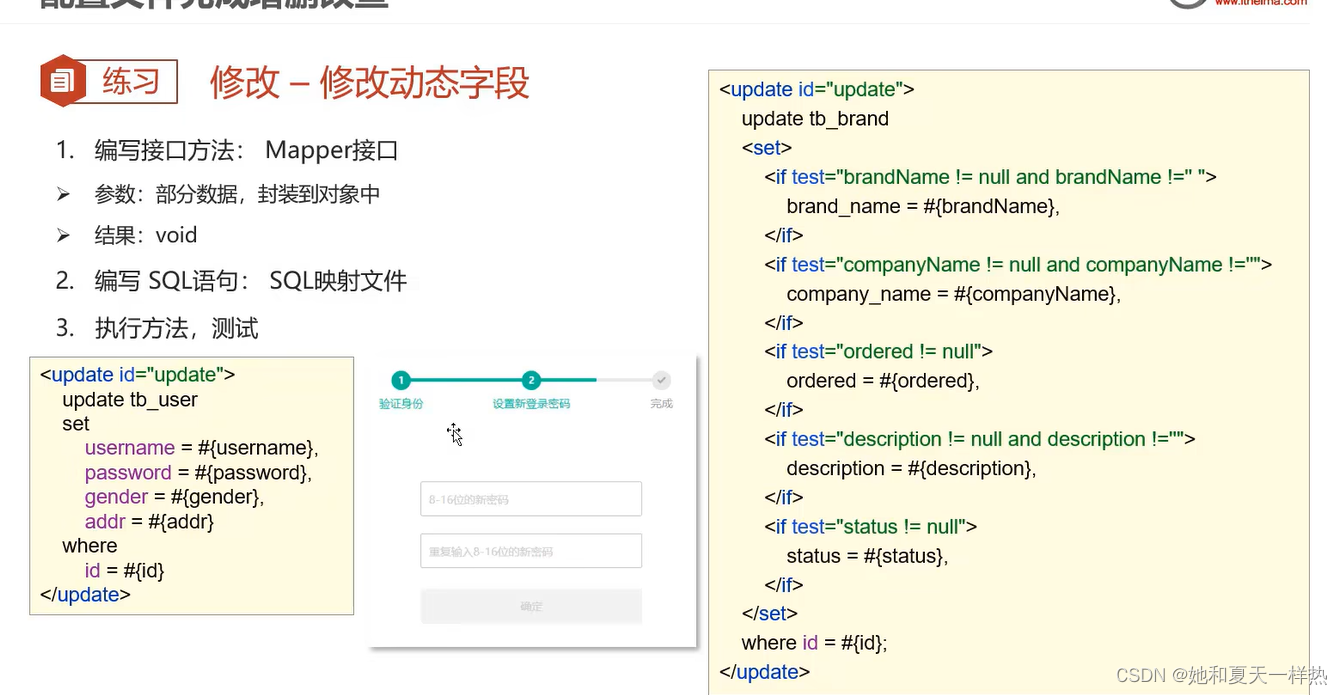Click the 8-16位的新密码 password input field
Viewport: 1343px width, 695px height.
531,499
